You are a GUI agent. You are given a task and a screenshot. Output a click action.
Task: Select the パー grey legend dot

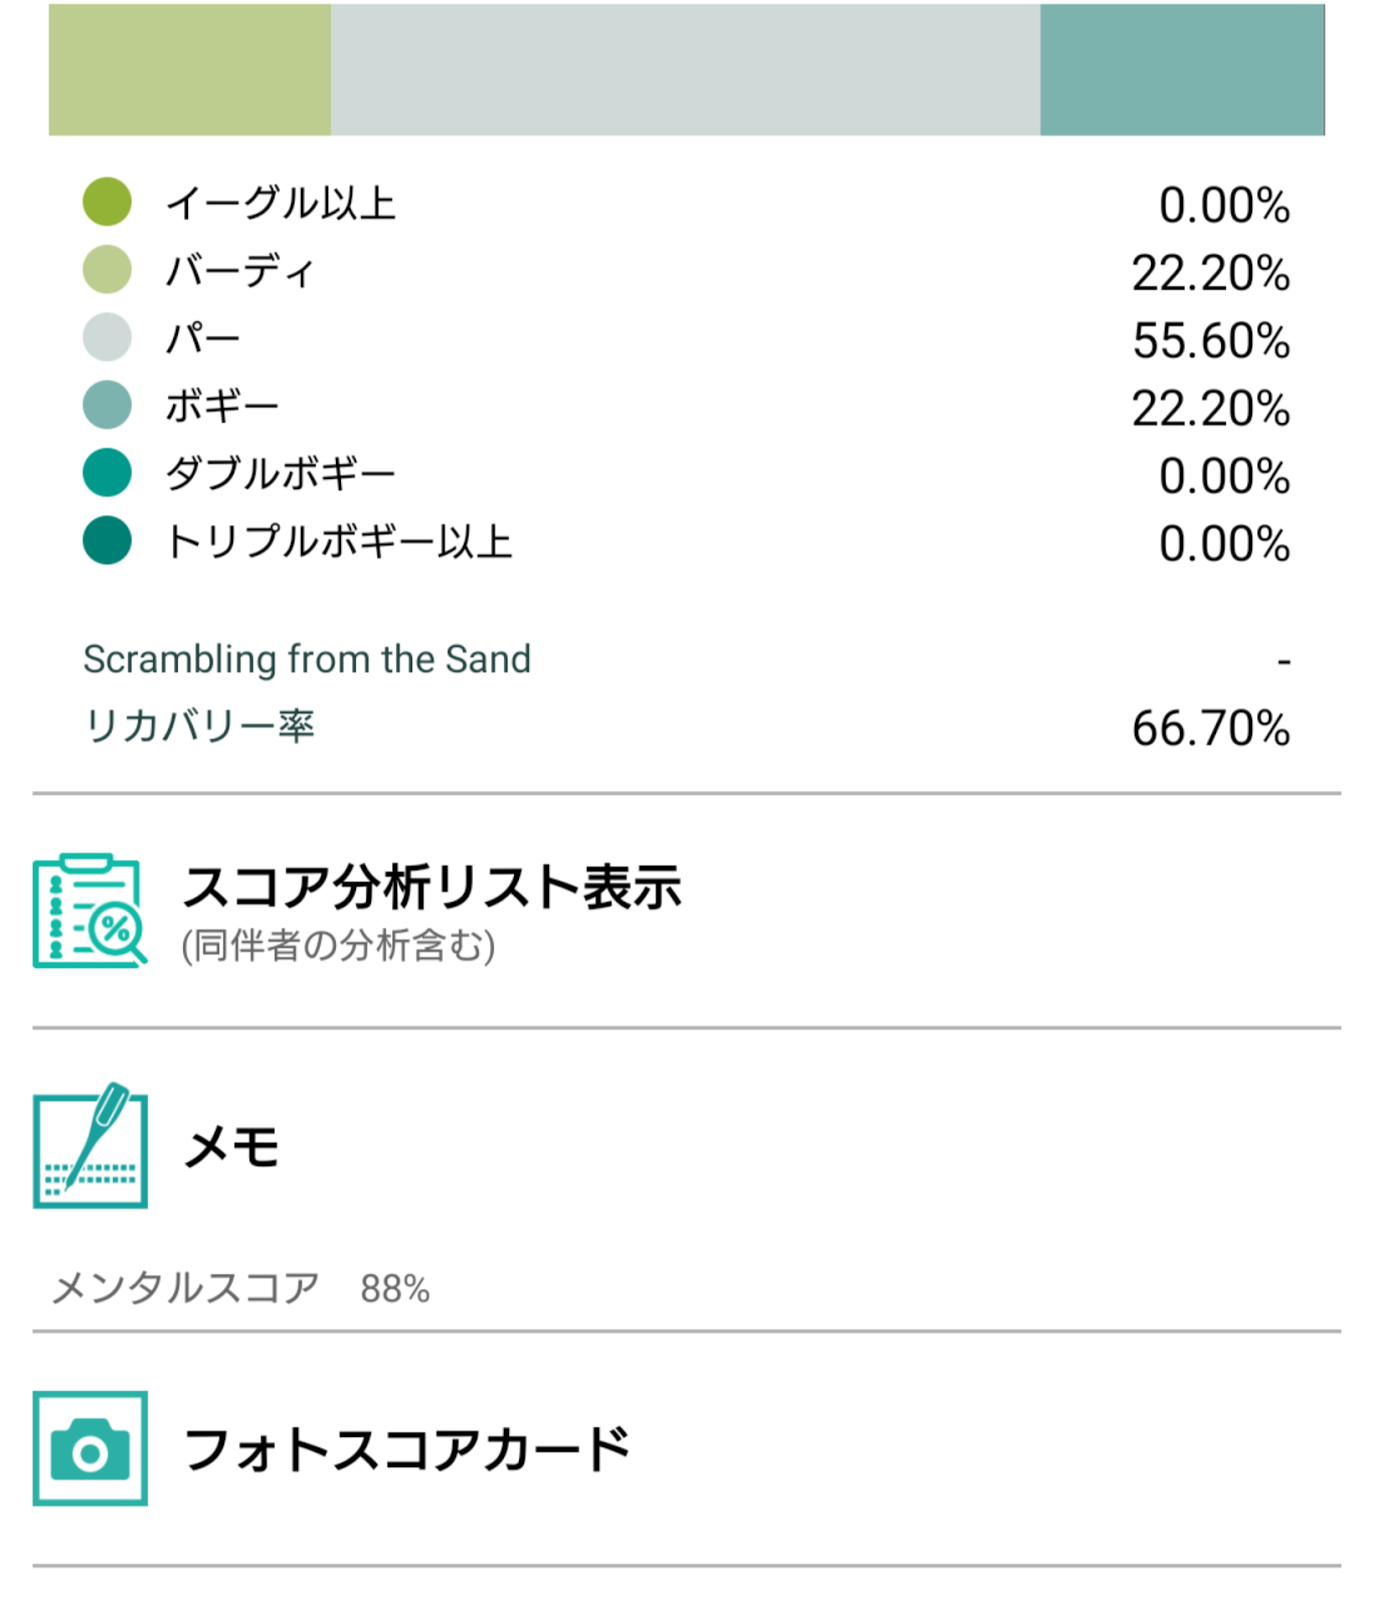click(107, 337)
